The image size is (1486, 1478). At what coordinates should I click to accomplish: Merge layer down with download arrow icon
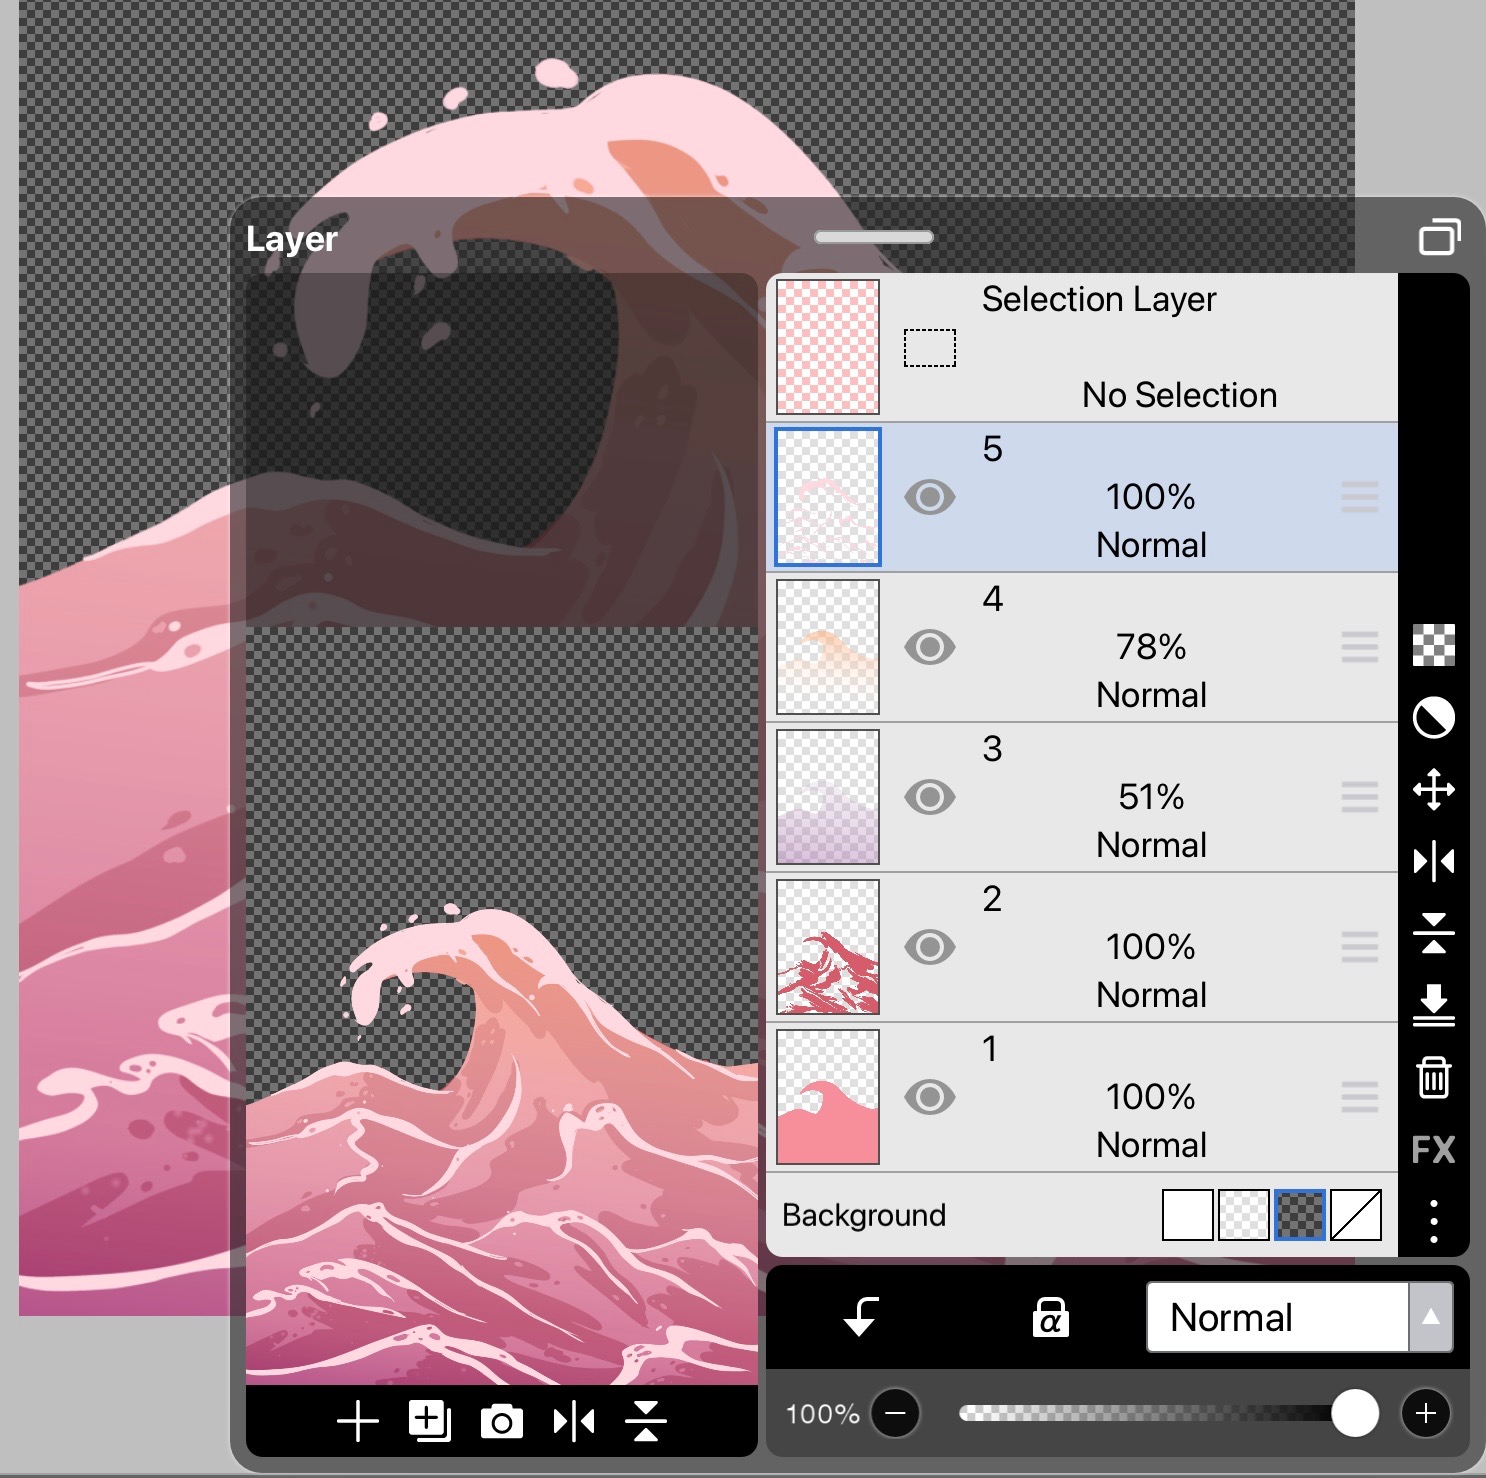[1433, 1005]
